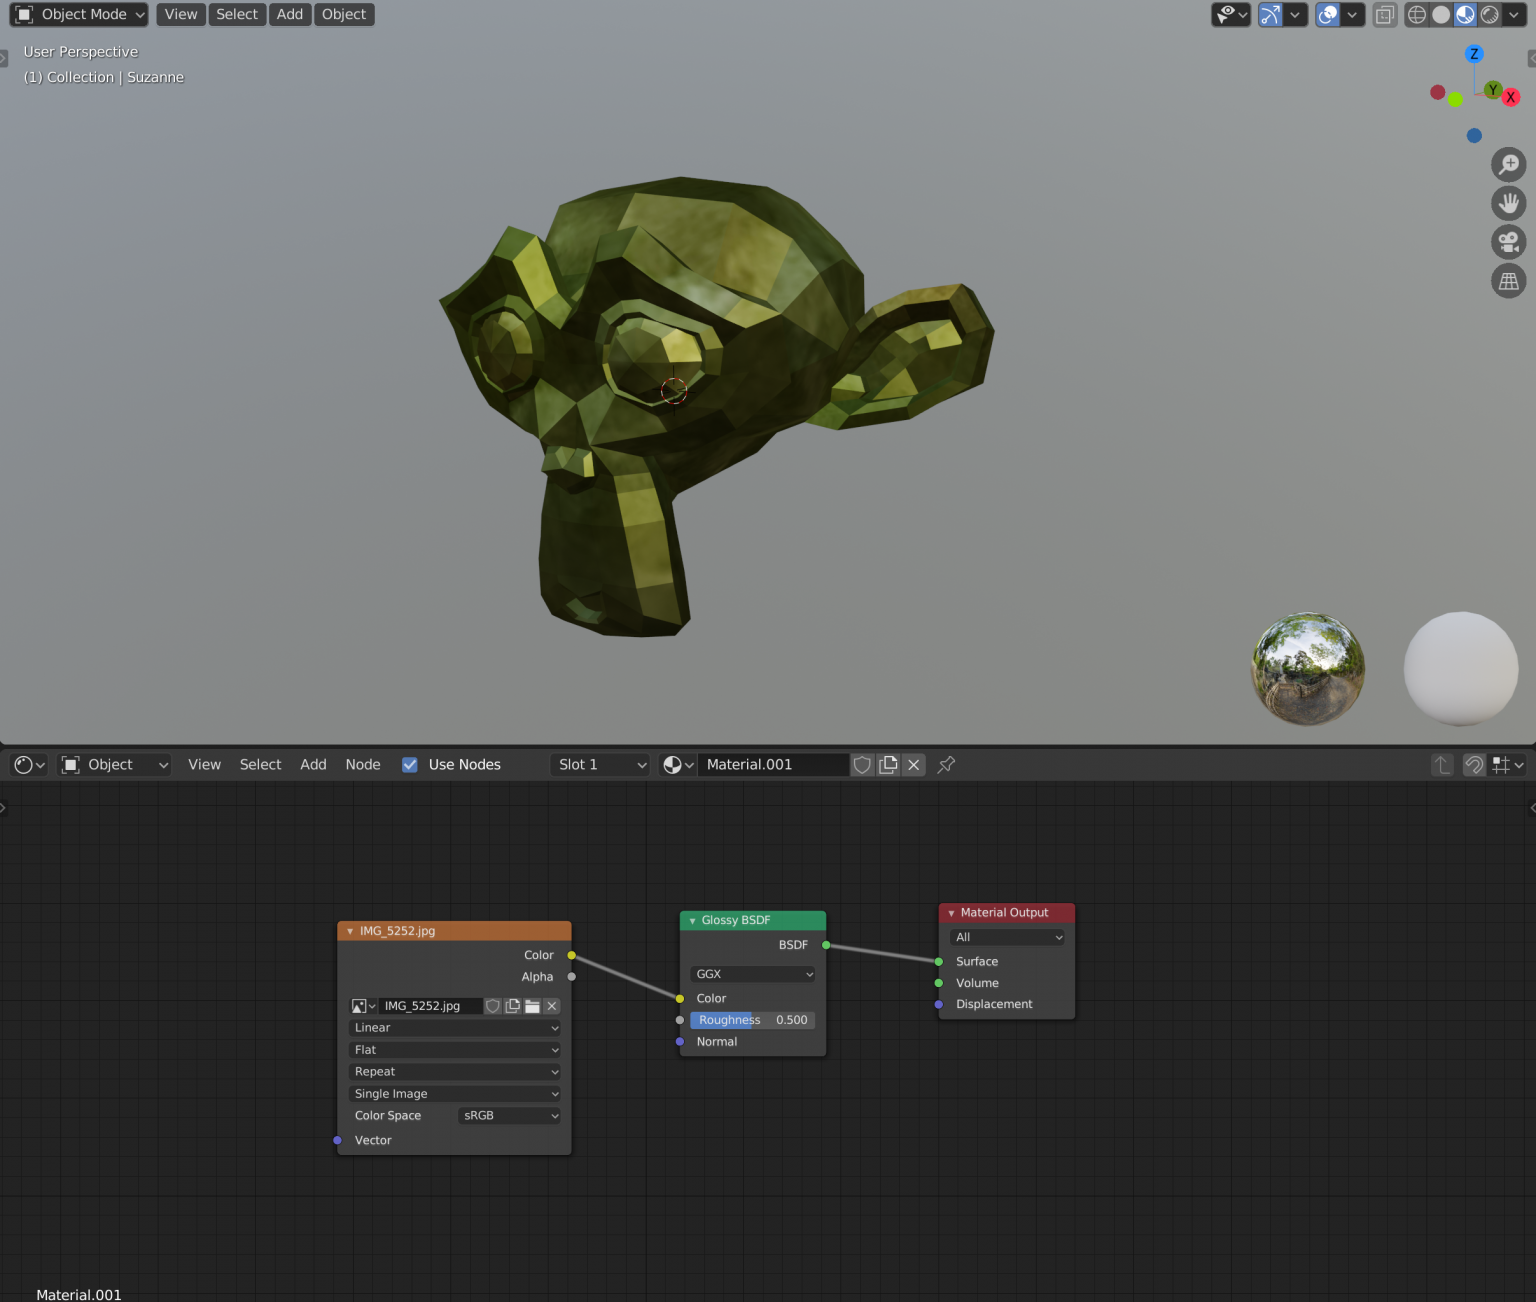Viewport: 1536px width, 1302px height.
Task: Unlink Material.001 with the X button
Action: [x=913, y=764]
